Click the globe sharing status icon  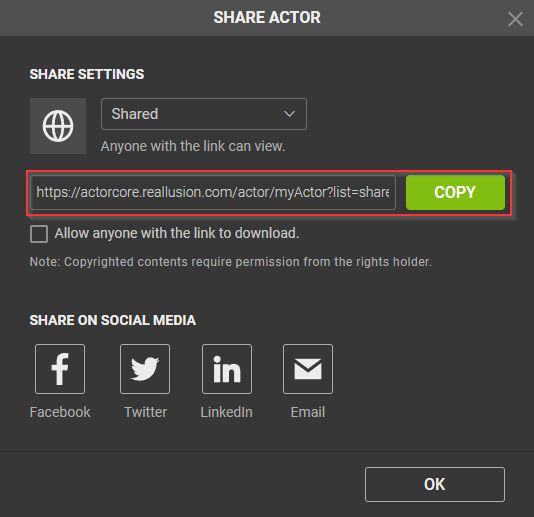(x=58, y=126)
